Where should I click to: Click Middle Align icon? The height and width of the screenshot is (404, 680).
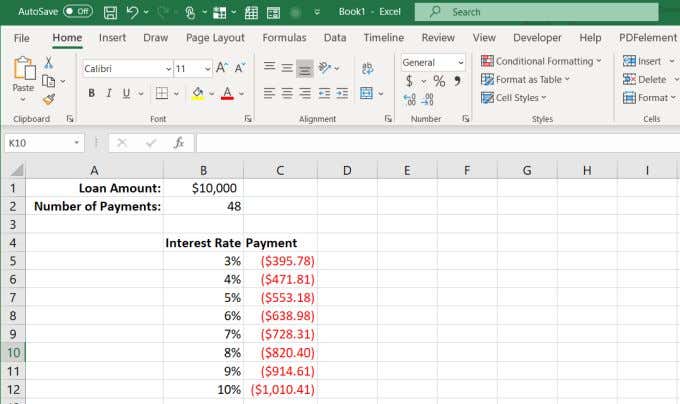[287, 67]
